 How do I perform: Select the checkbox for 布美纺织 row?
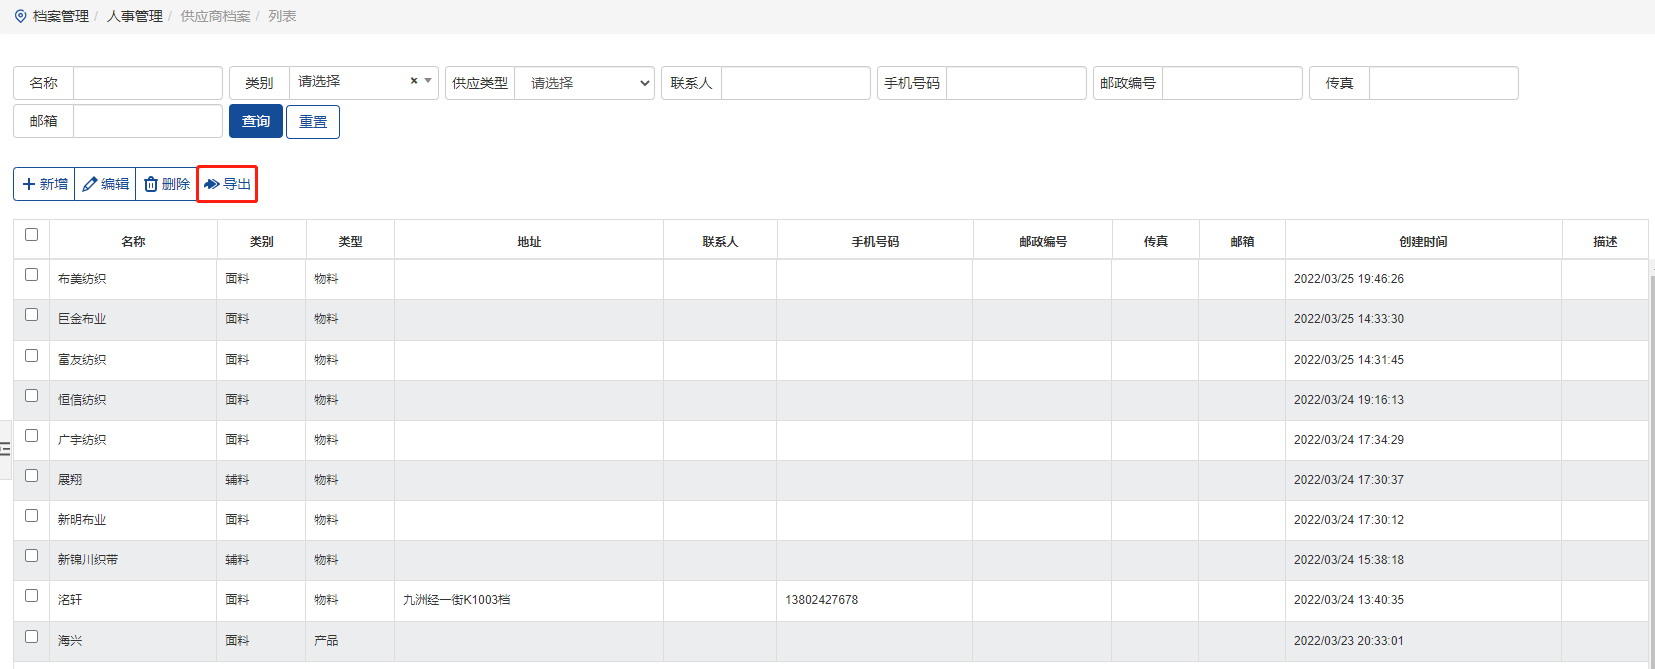[31, 275]
